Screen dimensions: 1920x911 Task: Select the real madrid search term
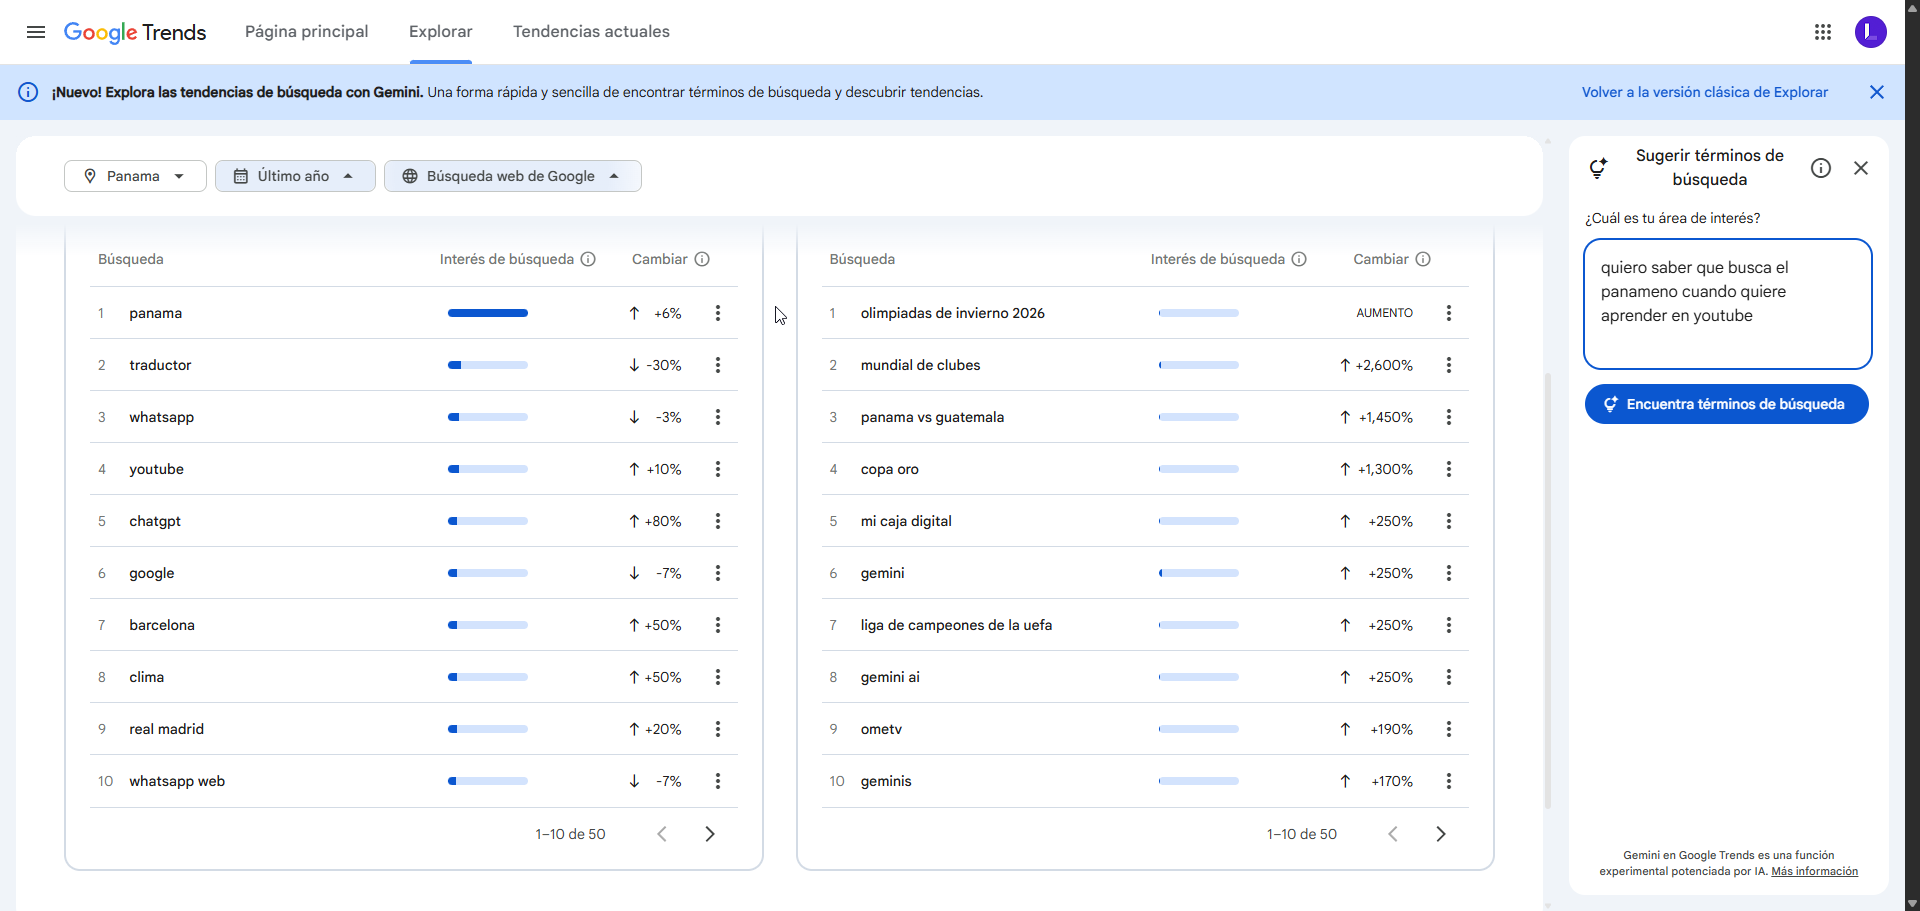click(x=166, y=729)
